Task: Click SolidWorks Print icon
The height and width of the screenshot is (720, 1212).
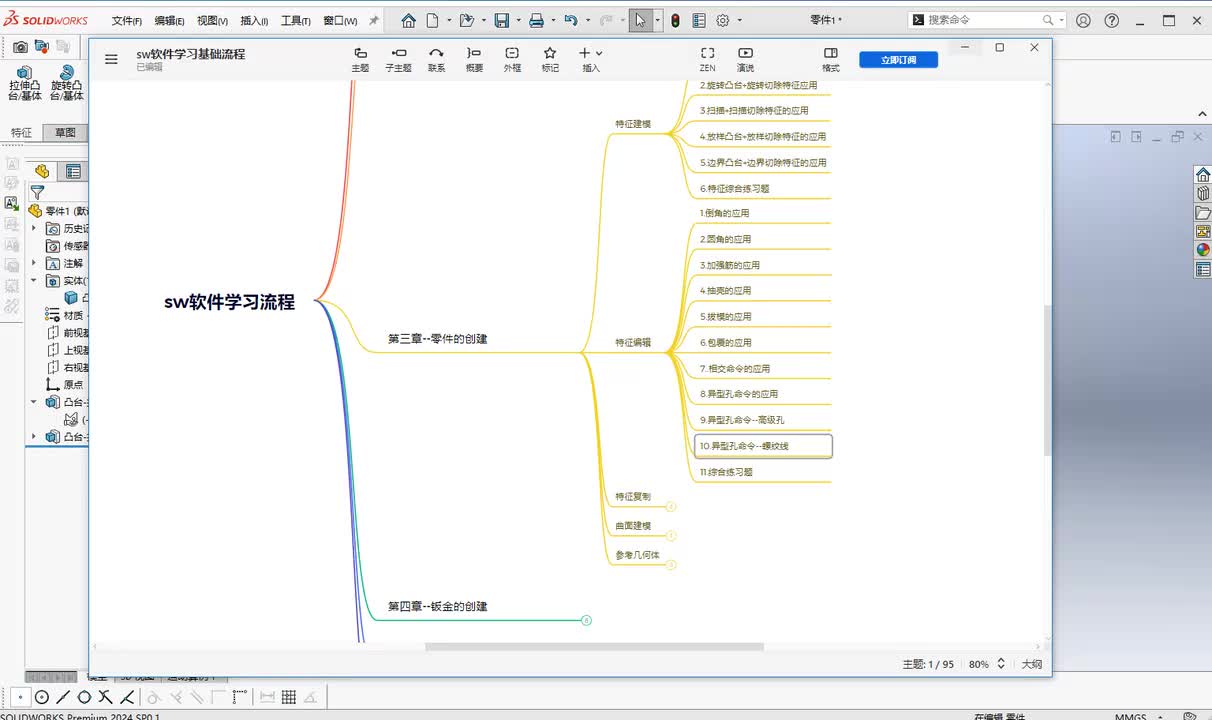Action: (x=536, y=20)
